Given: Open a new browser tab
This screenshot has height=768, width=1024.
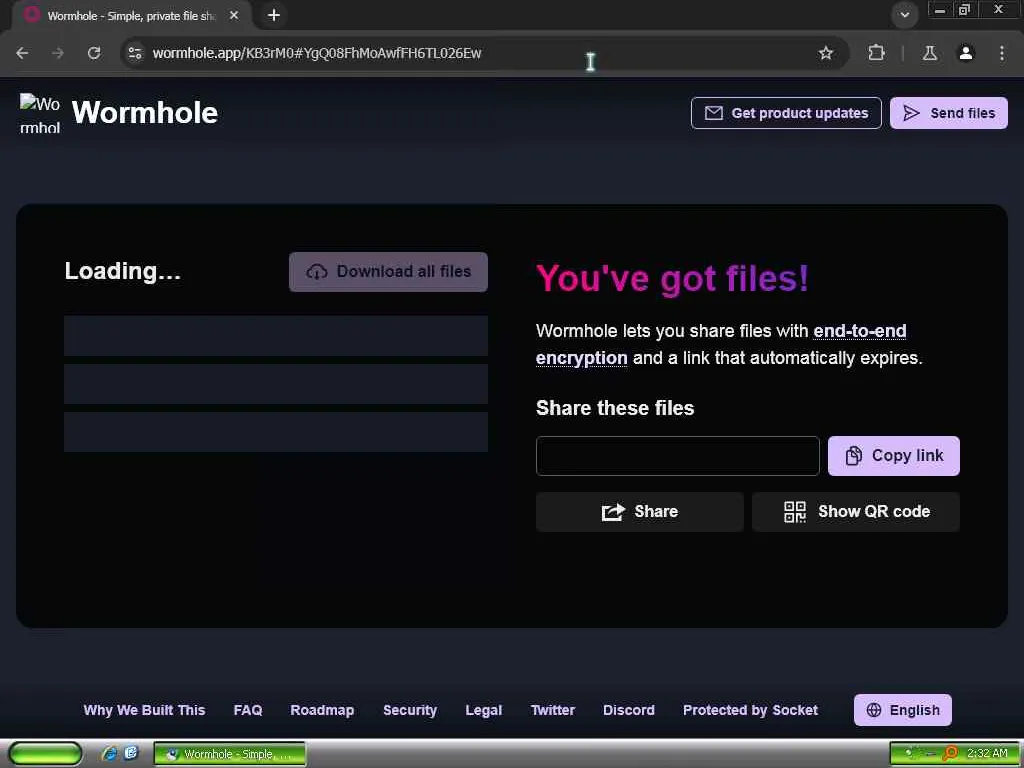Looking at the screenshot, I should (x=274, y=15).
